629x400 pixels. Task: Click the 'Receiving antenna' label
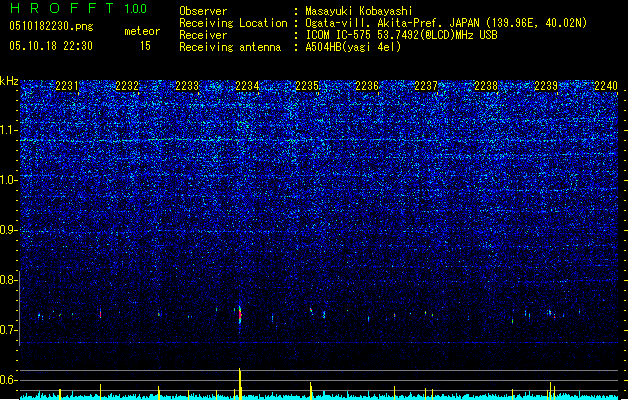click(x=230, y=47)
